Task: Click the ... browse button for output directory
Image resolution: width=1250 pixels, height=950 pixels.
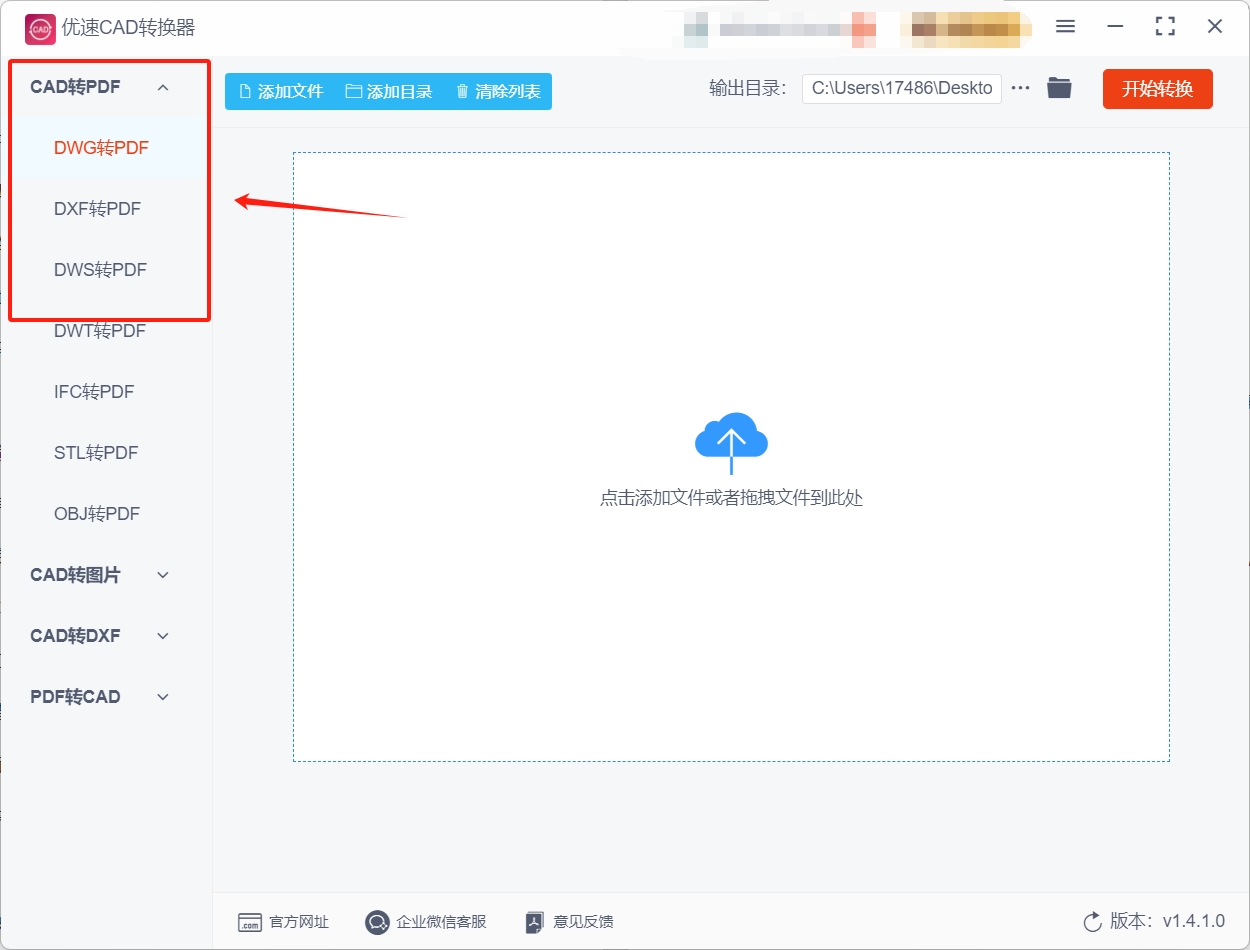Action: (1020, 88)
